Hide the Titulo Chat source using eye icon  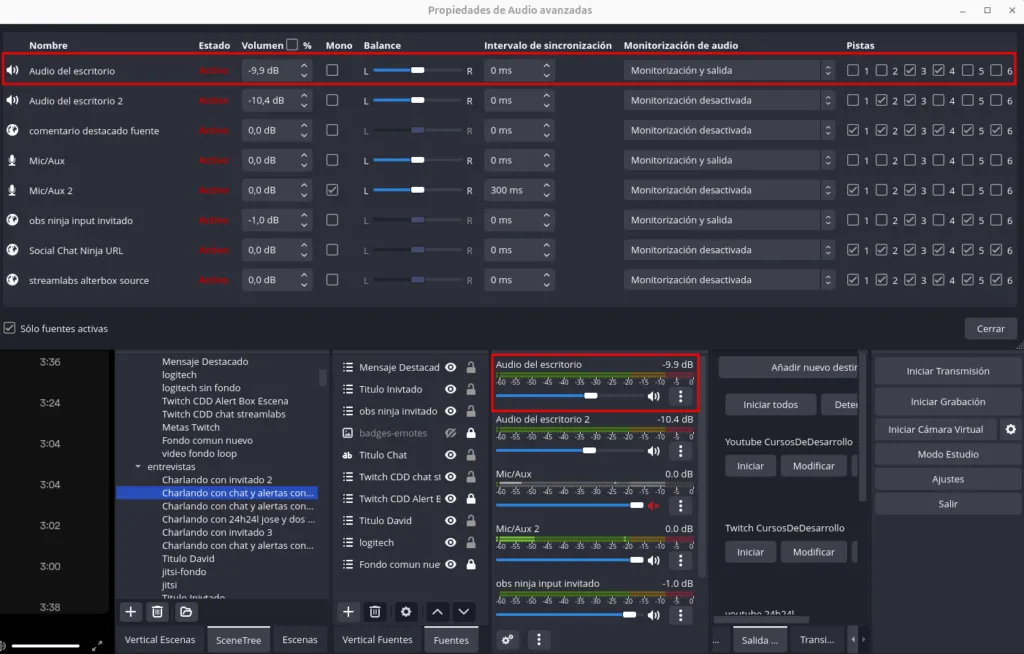[x=451, y=455]
